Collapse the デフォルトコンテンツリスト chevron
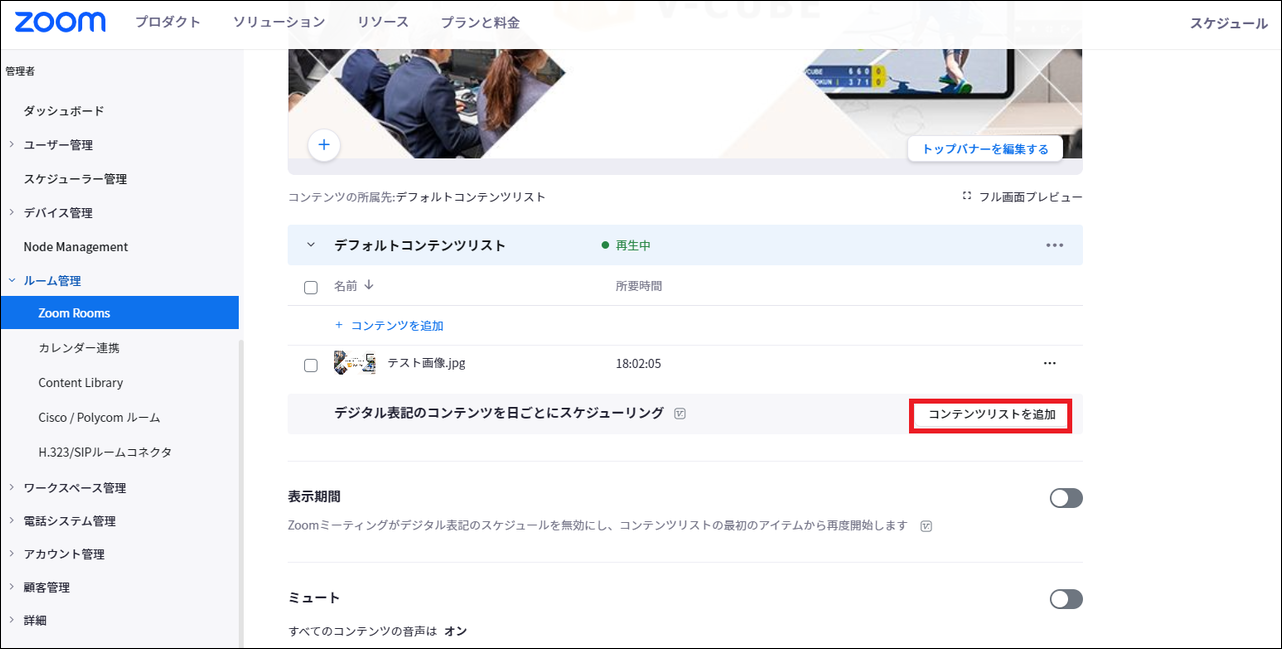 311,245
